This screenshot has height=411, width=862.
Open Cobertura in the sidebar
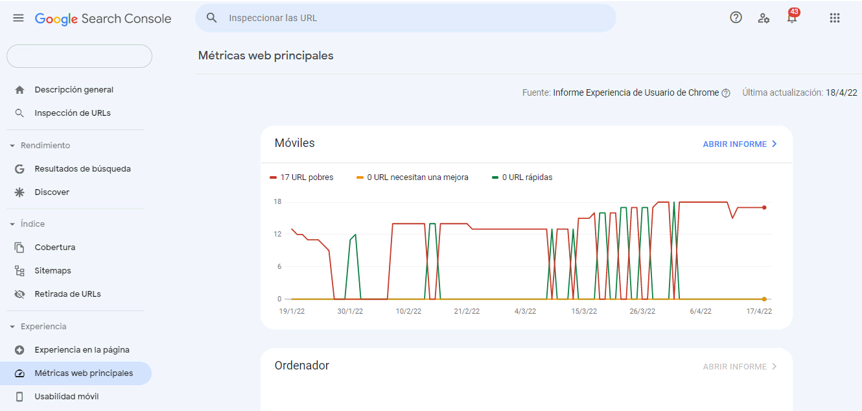point(55,247)
